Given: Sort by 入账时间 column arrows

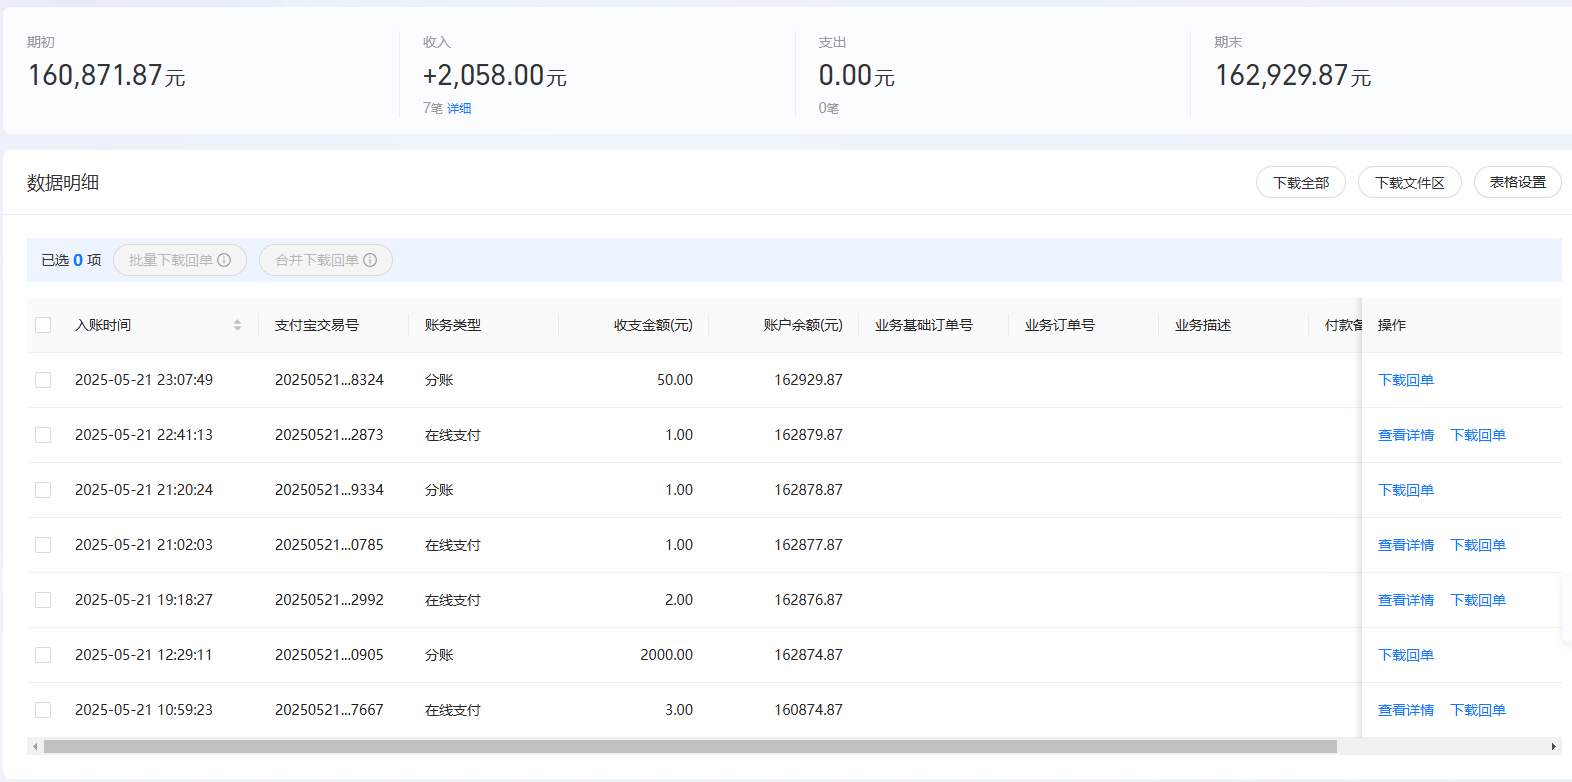Looking at the screenshot, I should [237, 325].
